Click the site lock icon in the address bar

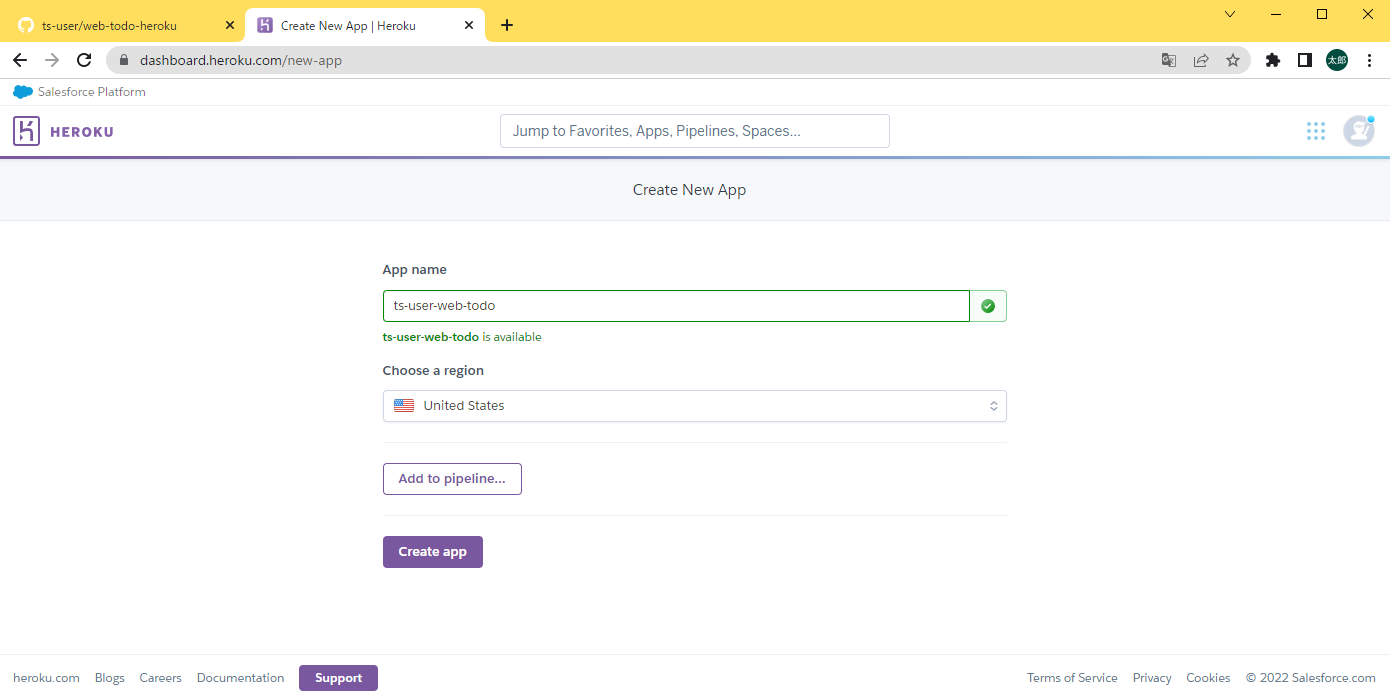click(124, 60)
